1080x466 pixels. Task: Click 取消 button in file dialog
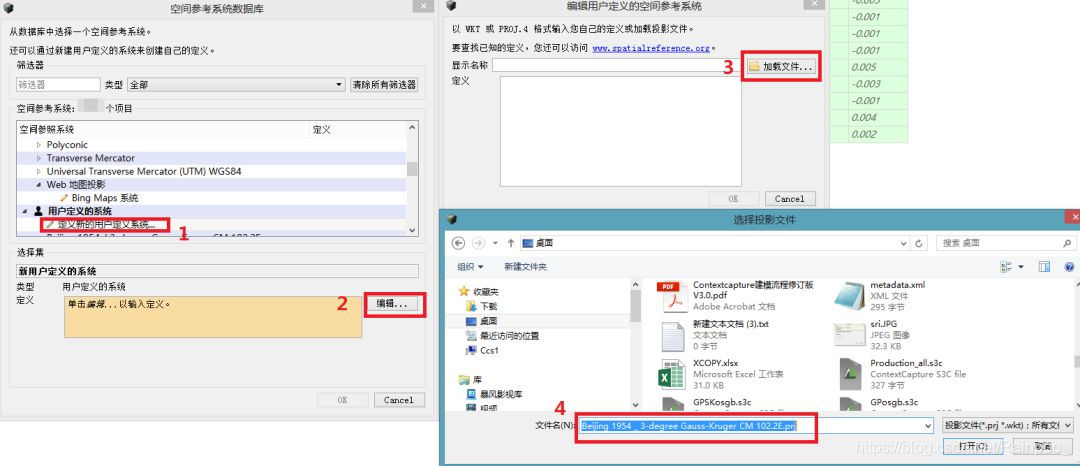[1042, 446]
